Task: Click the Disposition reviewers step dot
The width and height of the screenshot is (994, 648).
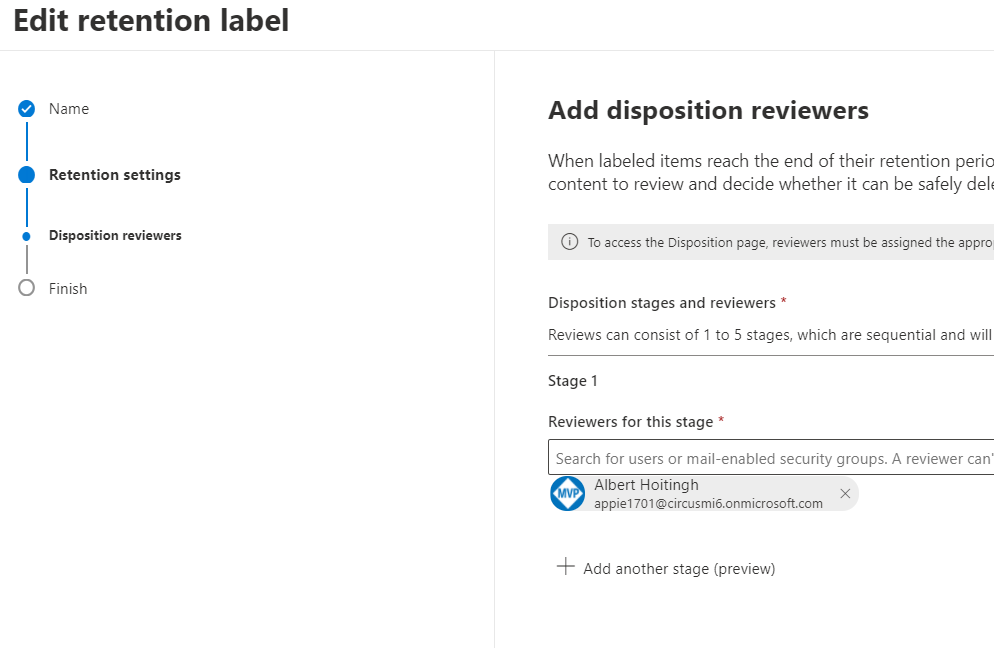Action: click(27, 236)
